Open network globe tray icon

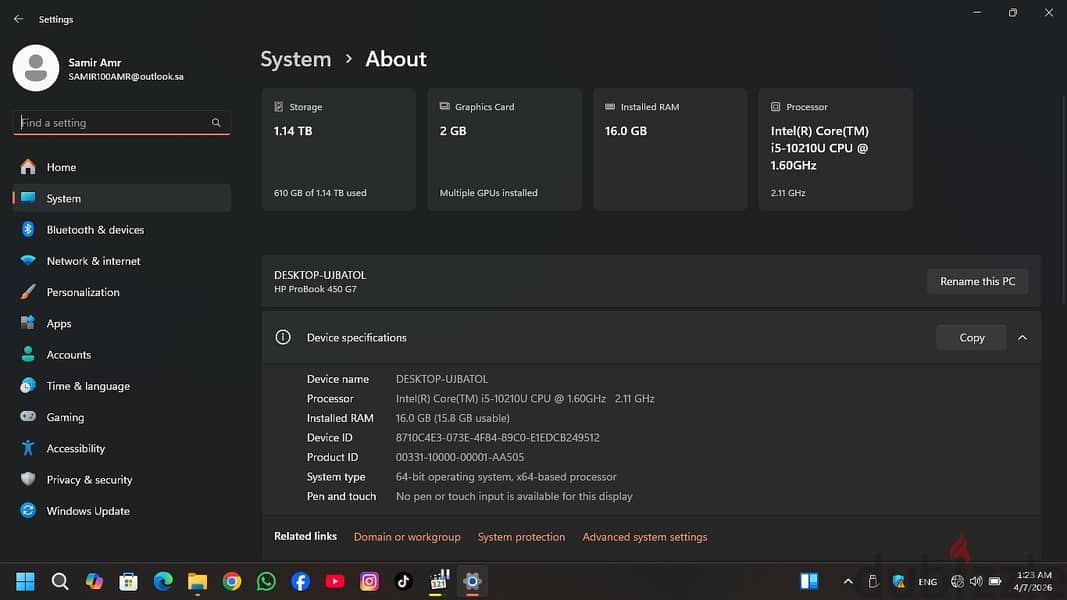(957, 582)
